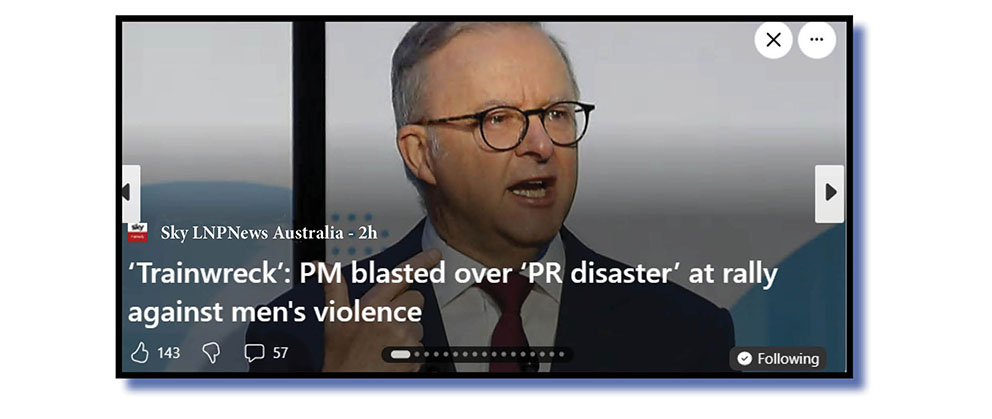Click Sky LNPNews Australia source name
The image size is (992, 419).
coord(252,233)
